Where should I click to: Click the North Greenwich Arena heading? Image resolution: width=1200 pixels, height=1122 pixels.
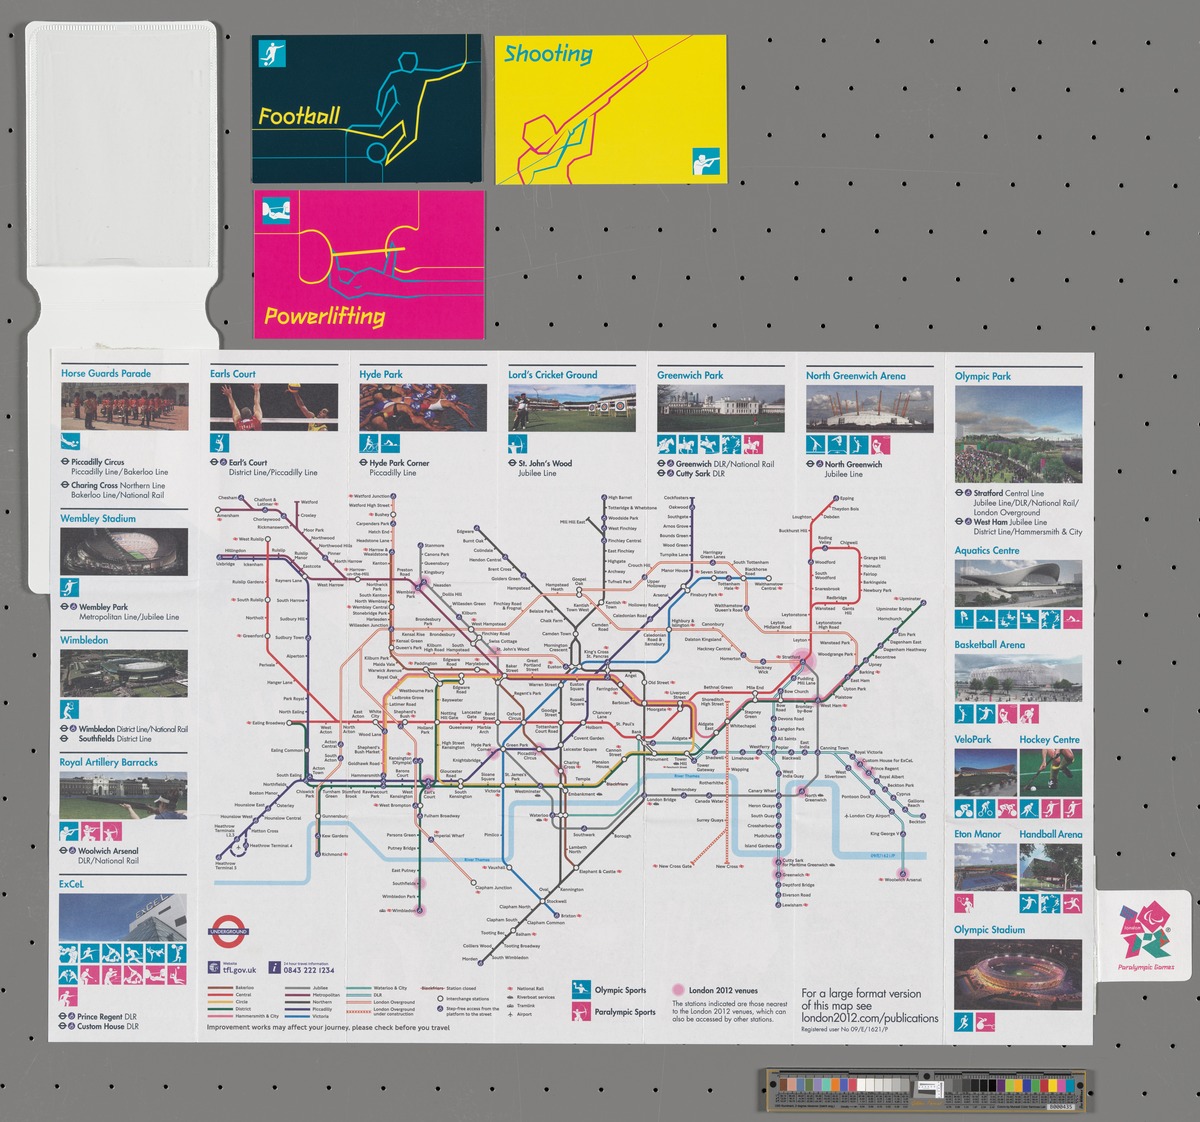coord(856,376)
